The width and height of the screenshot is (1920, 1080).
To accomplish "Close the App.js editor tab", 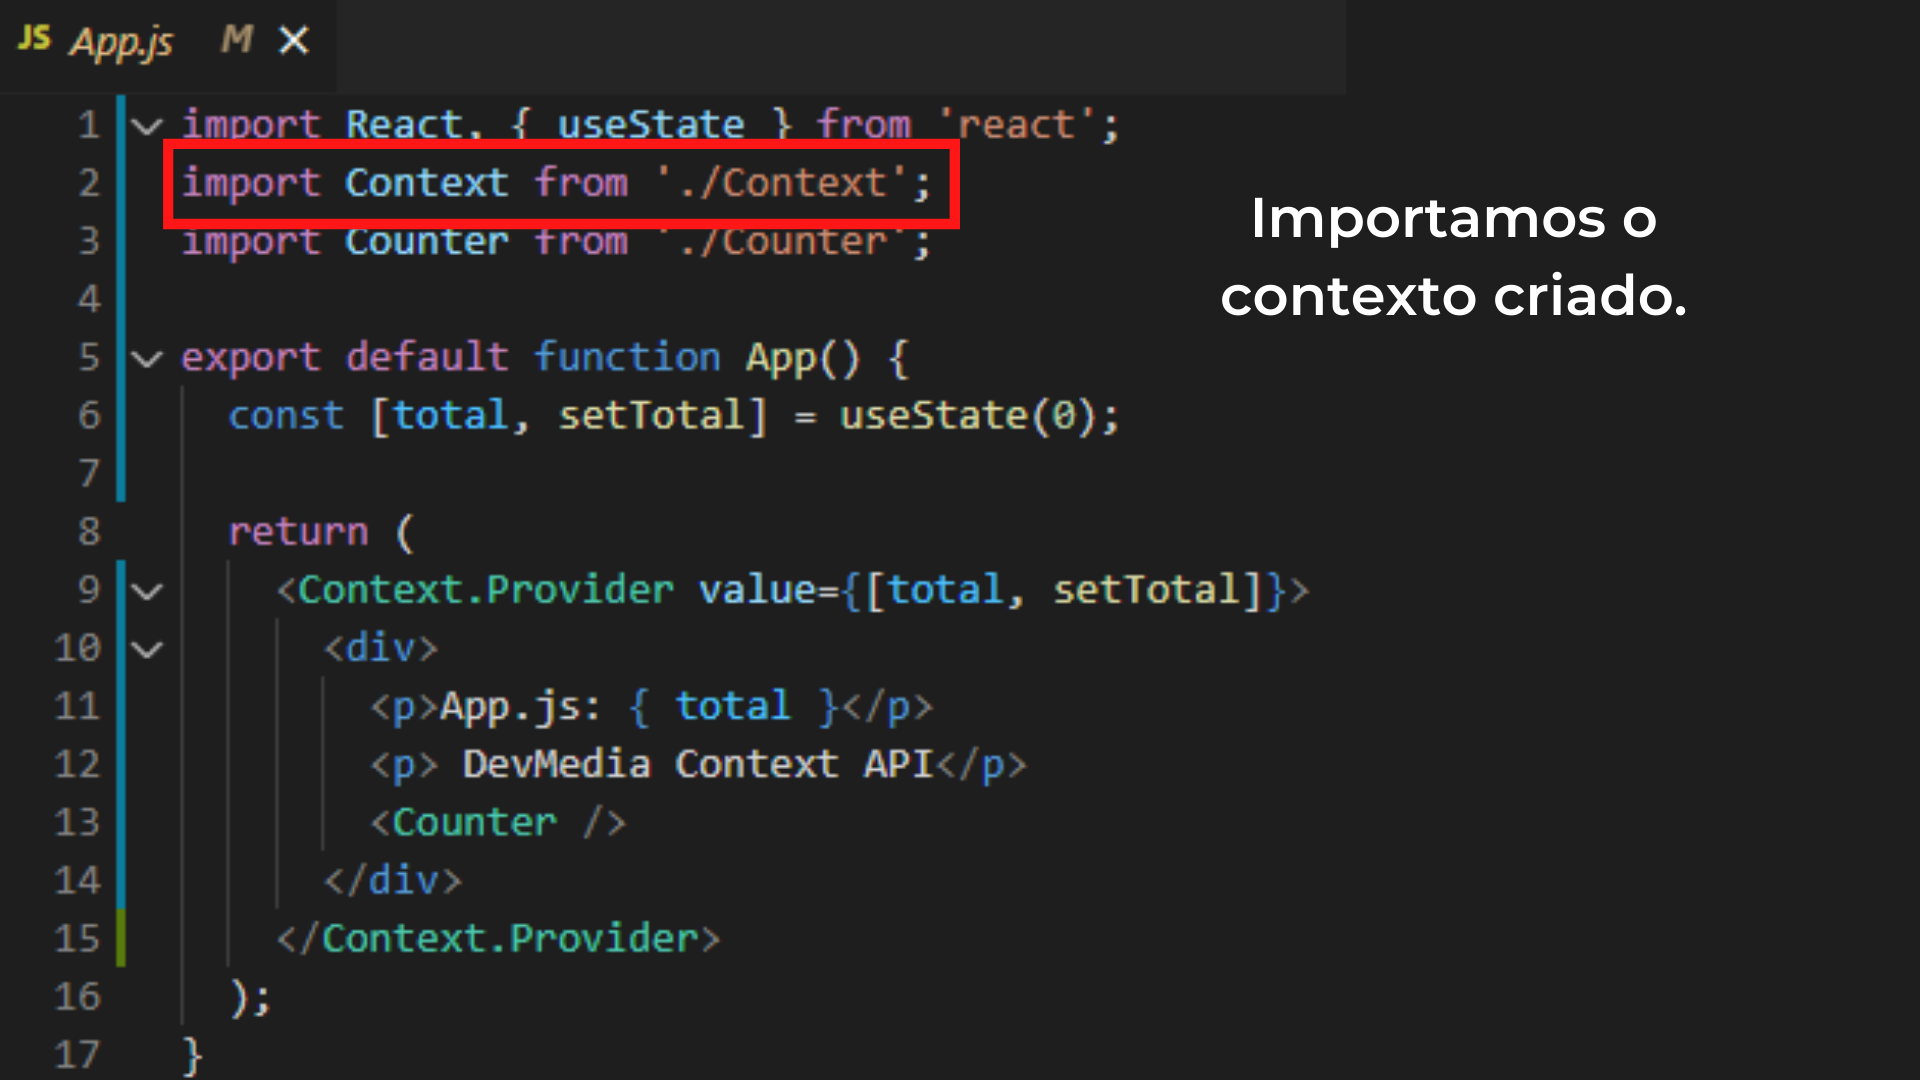I will coord(294,41).
